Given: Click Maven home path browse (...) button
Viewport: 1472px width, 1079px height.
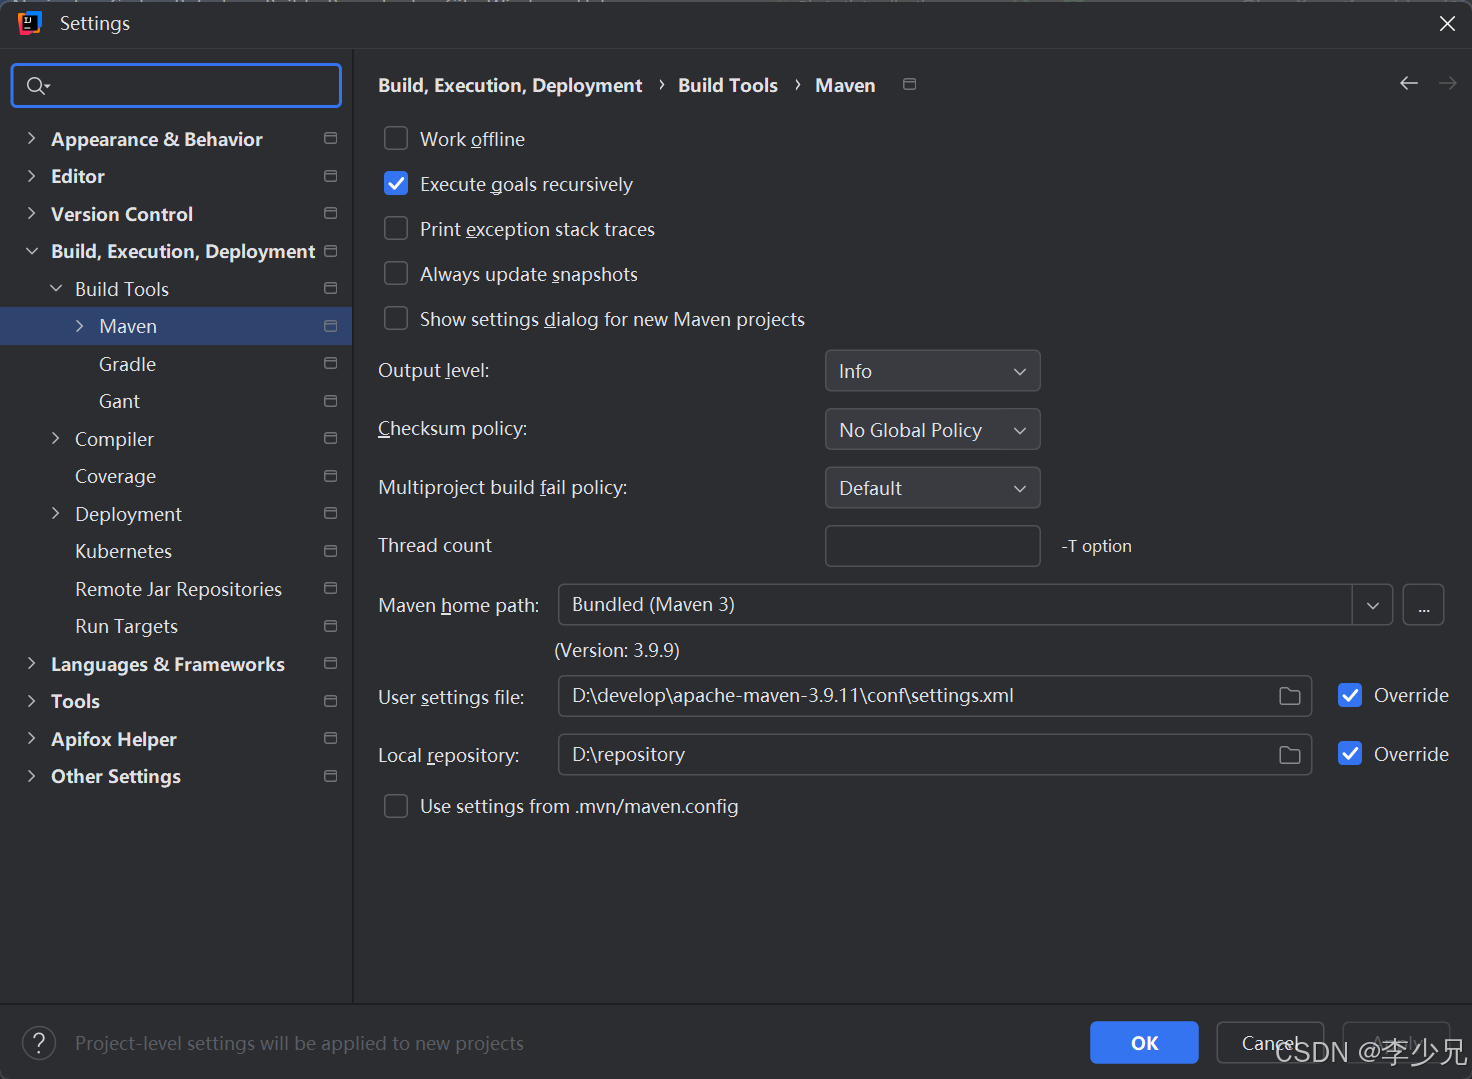Looking at the screenshot, I should coord(1424,605).
